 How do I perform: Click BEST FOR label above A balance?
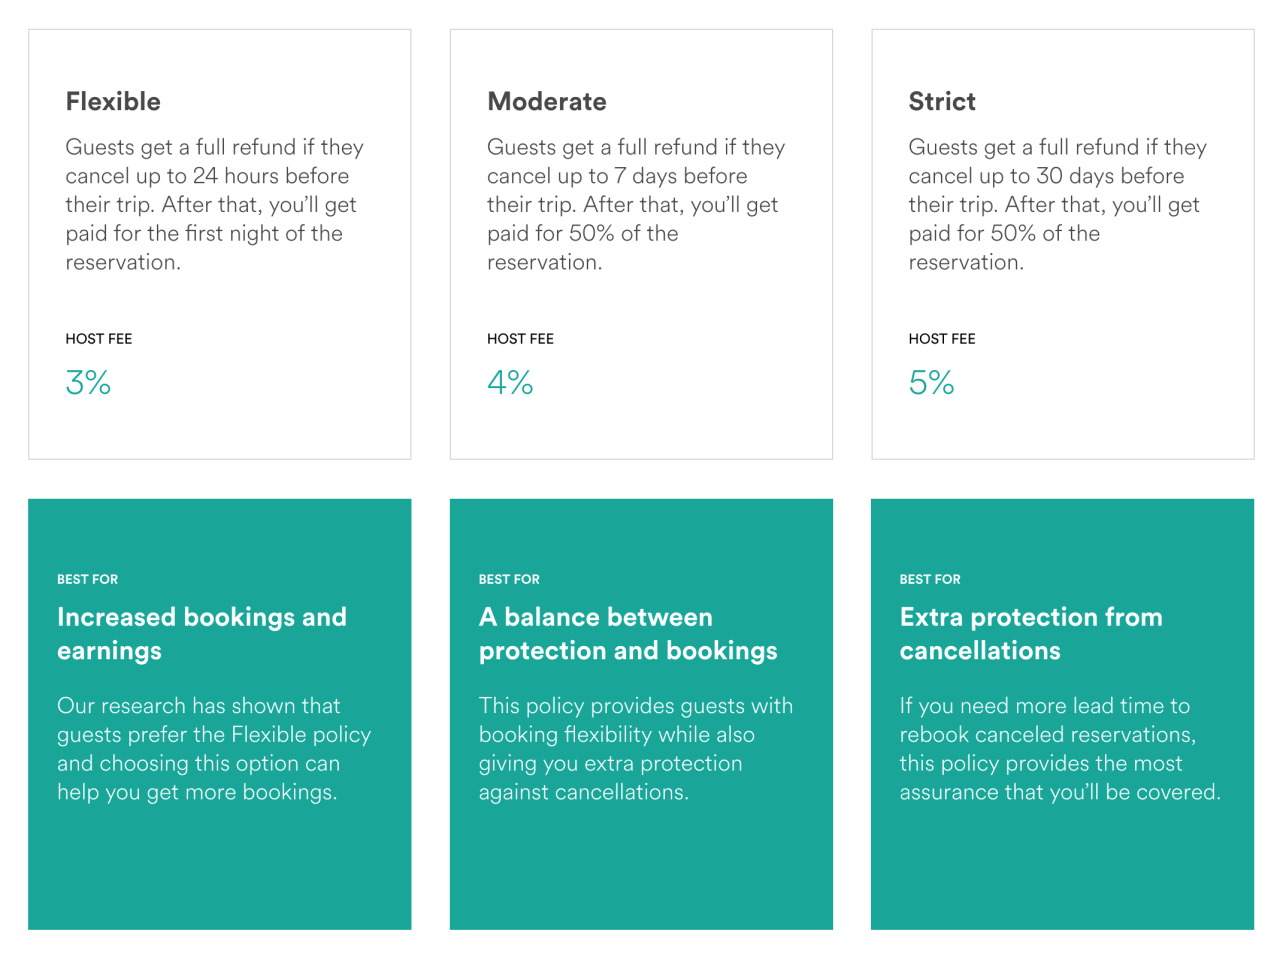(x=509, y=579)
